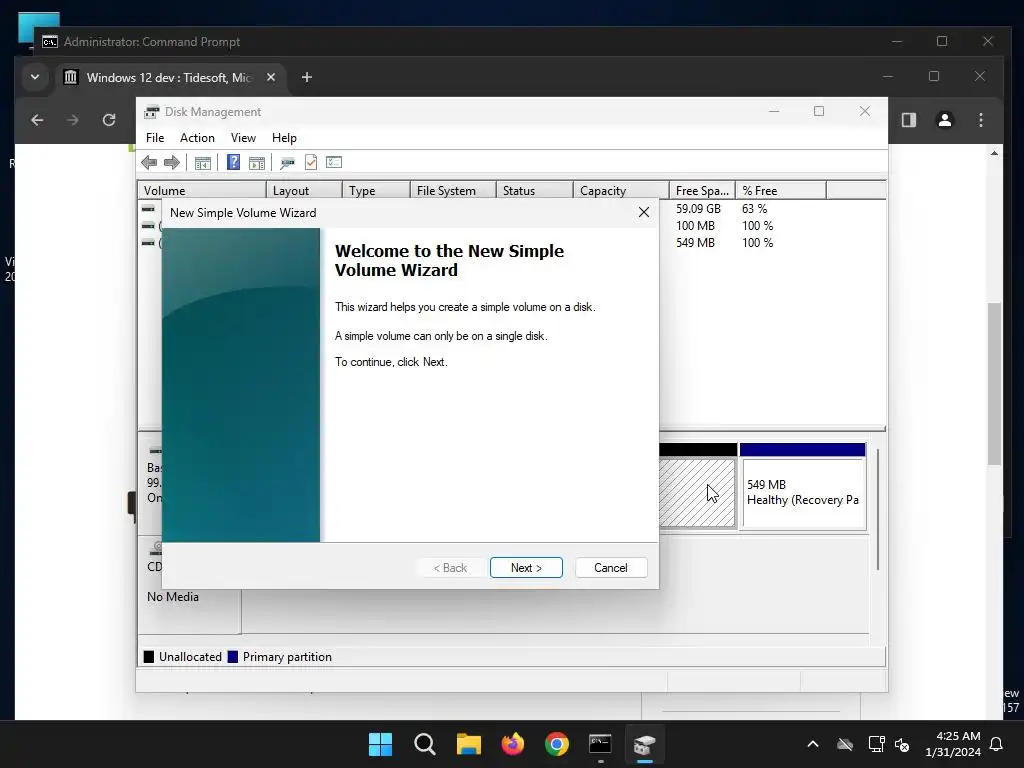The image size is (1024, 768).
Task: Open taskbar Search
Action: point(424,744)
